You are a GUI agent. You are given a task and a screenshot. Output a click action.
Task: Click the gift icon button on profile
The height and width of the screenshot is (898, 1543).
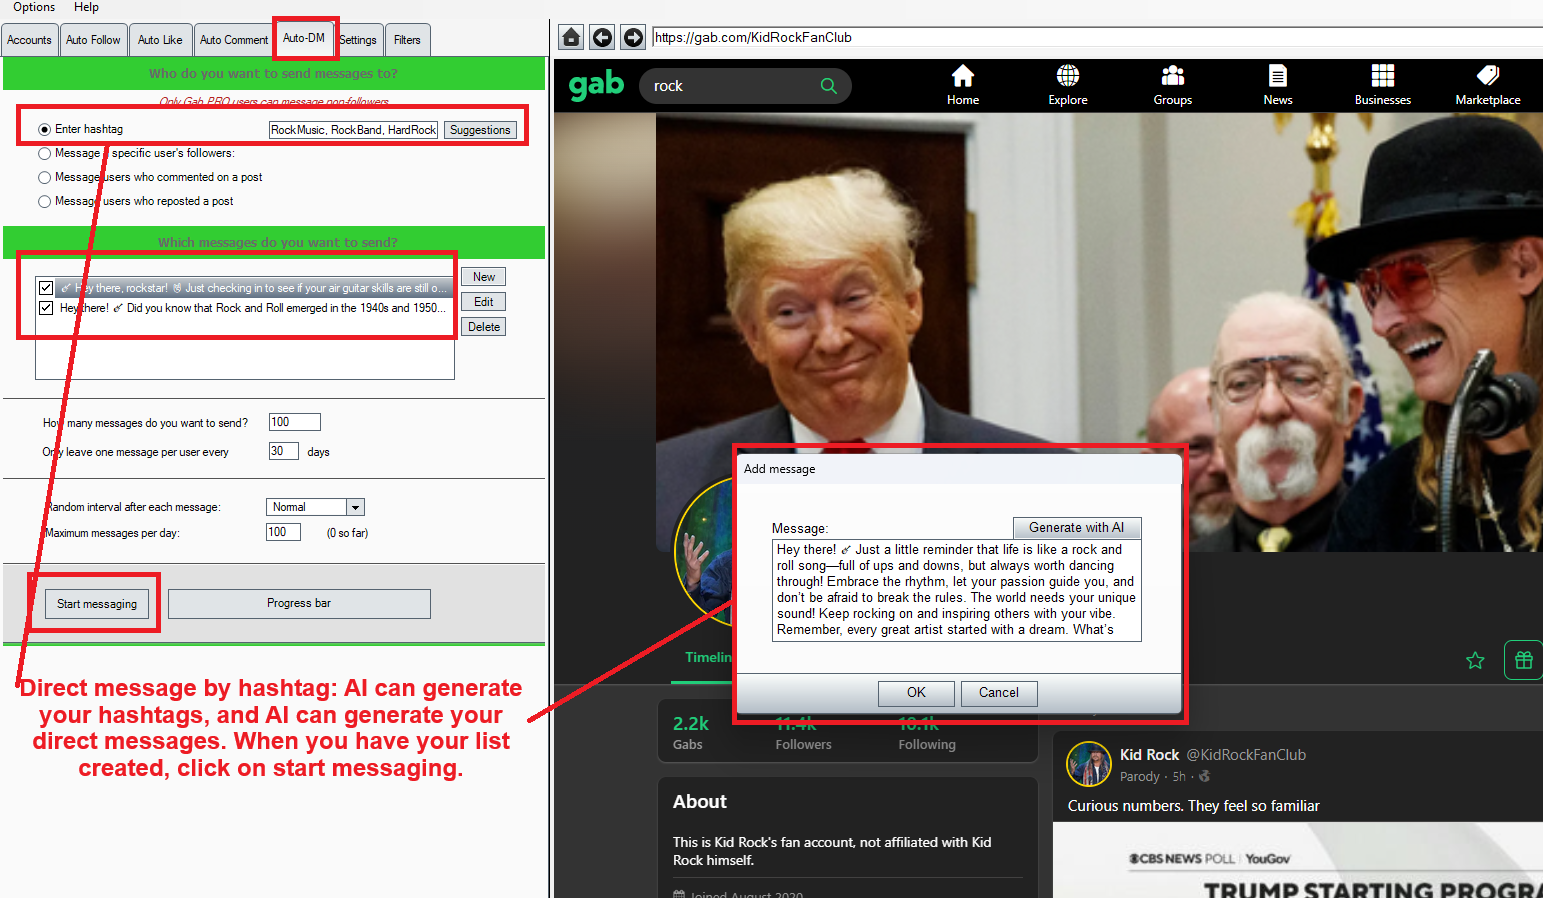pos(1523,660)
